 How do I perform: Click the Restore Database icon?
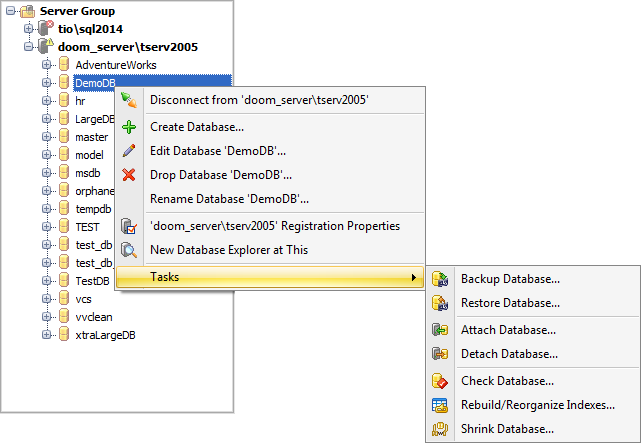point(439,303)
